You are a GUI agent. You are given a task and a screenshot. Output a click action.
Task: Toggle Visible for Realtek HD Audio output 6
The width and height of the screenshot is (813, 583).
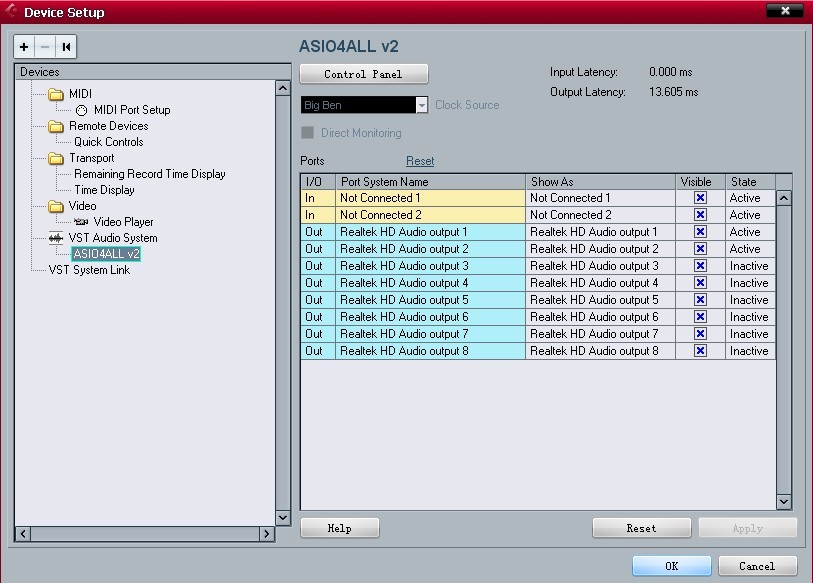point(700,317)
